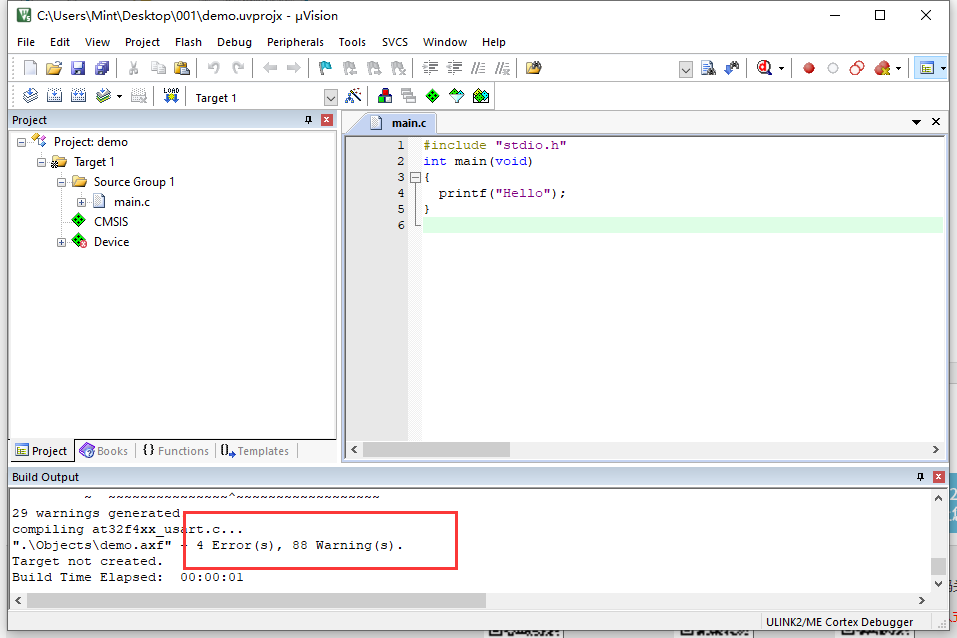The height and width of the screenshot is (638, 957).
Task: Open File Extensions, Books and Environment
Action: coord(385,96)
